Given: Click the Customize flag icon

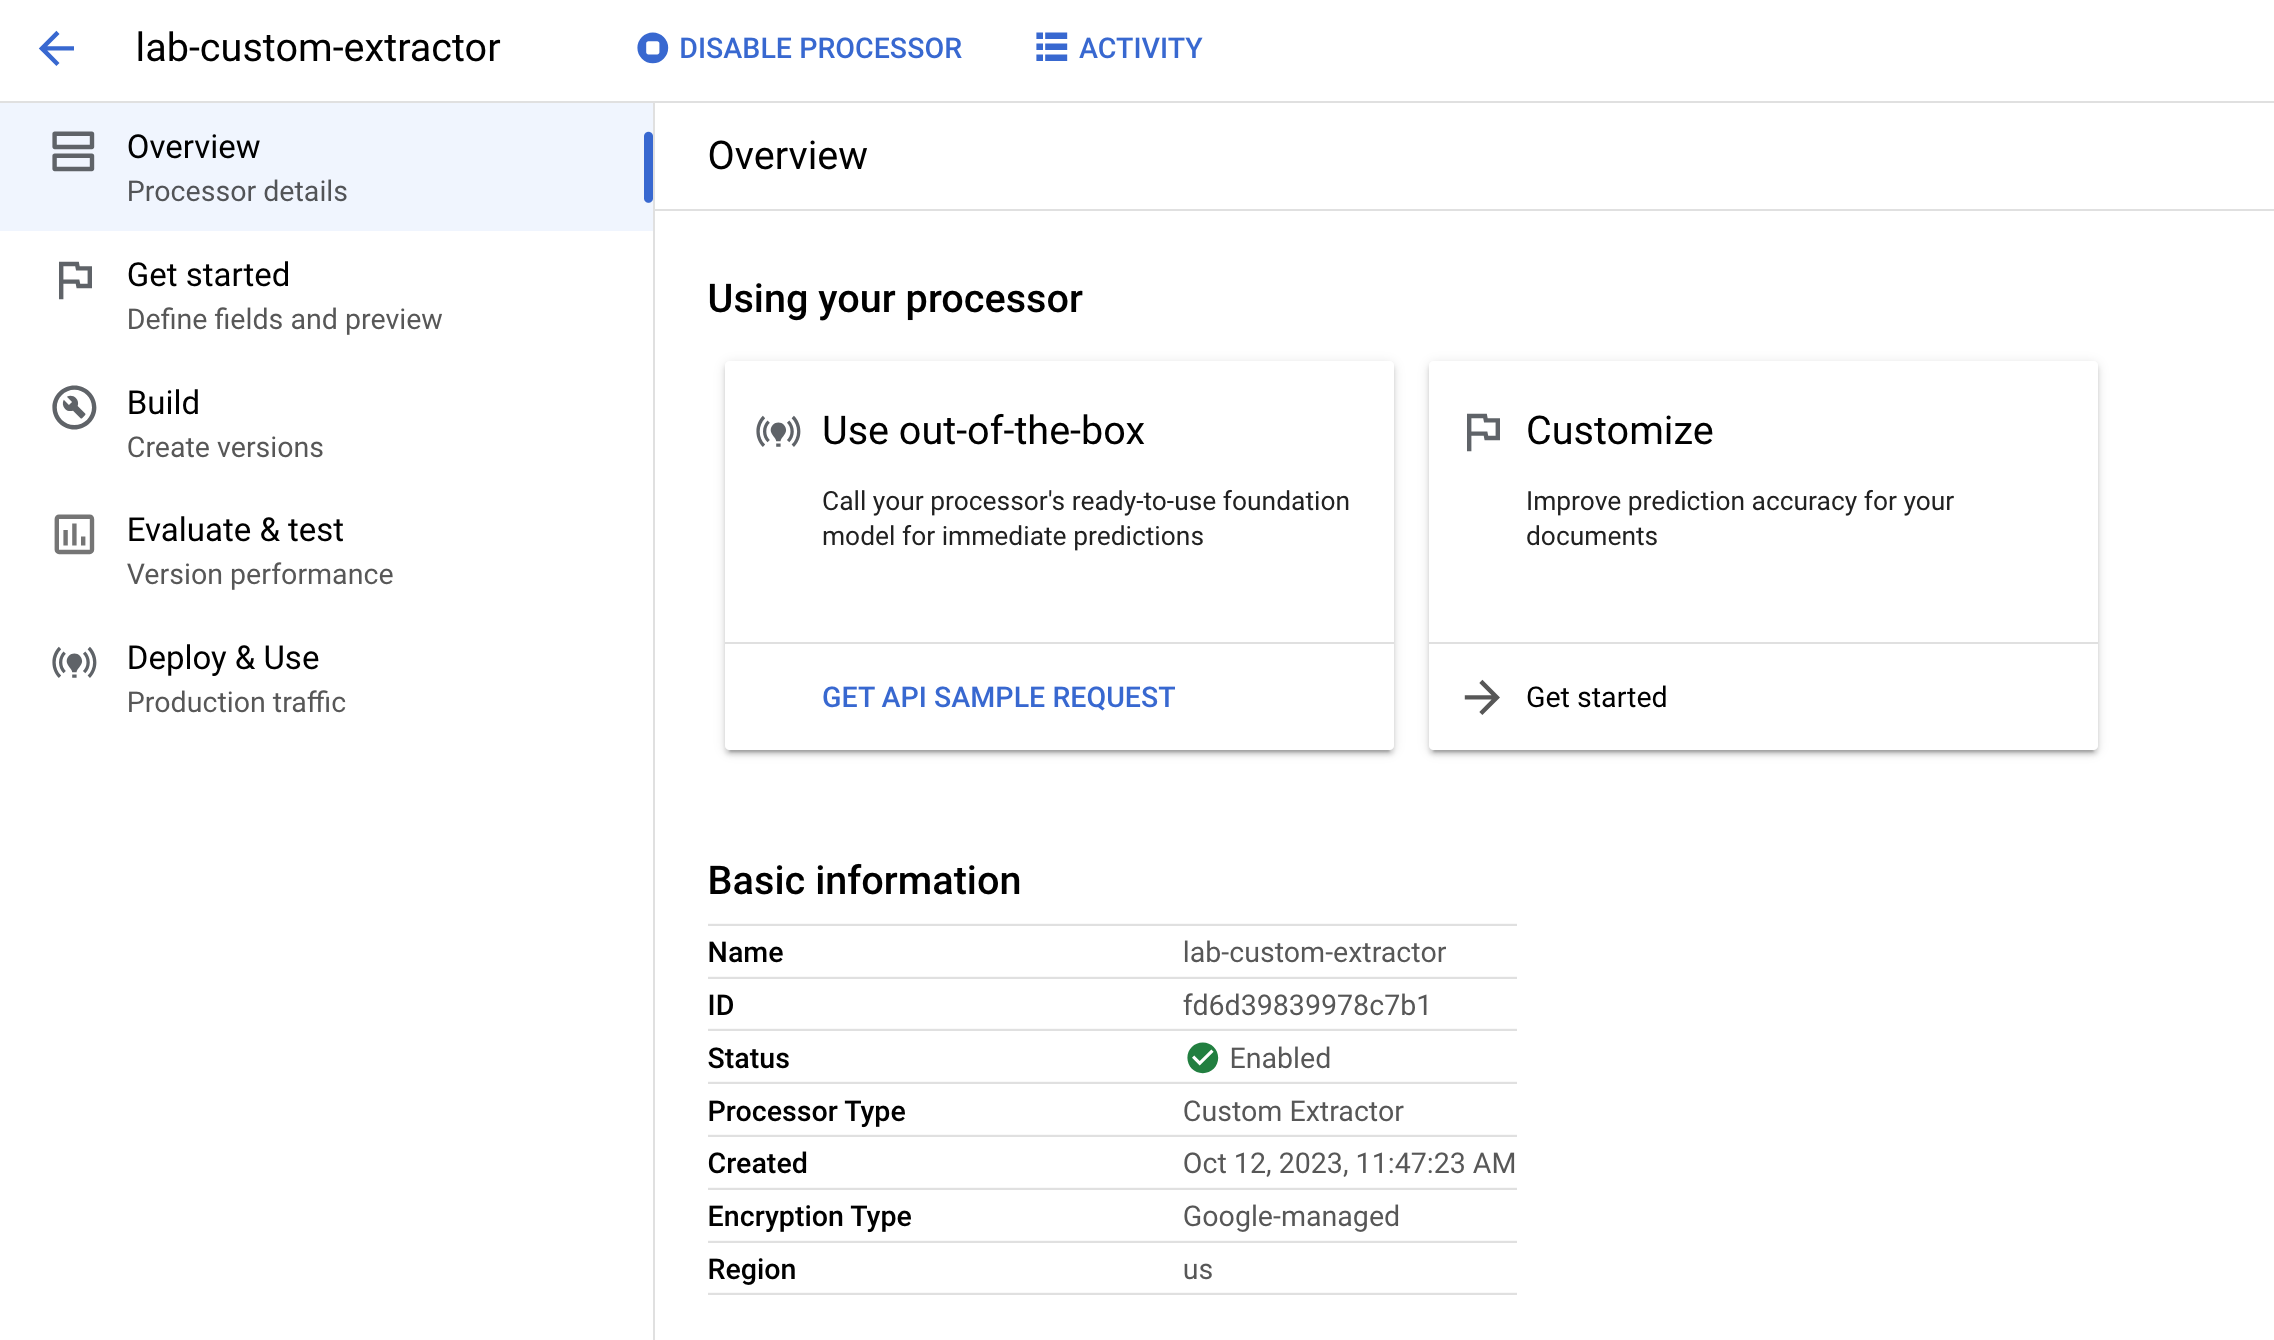Looking at the screenshot, I should [x=1483, y=430].
